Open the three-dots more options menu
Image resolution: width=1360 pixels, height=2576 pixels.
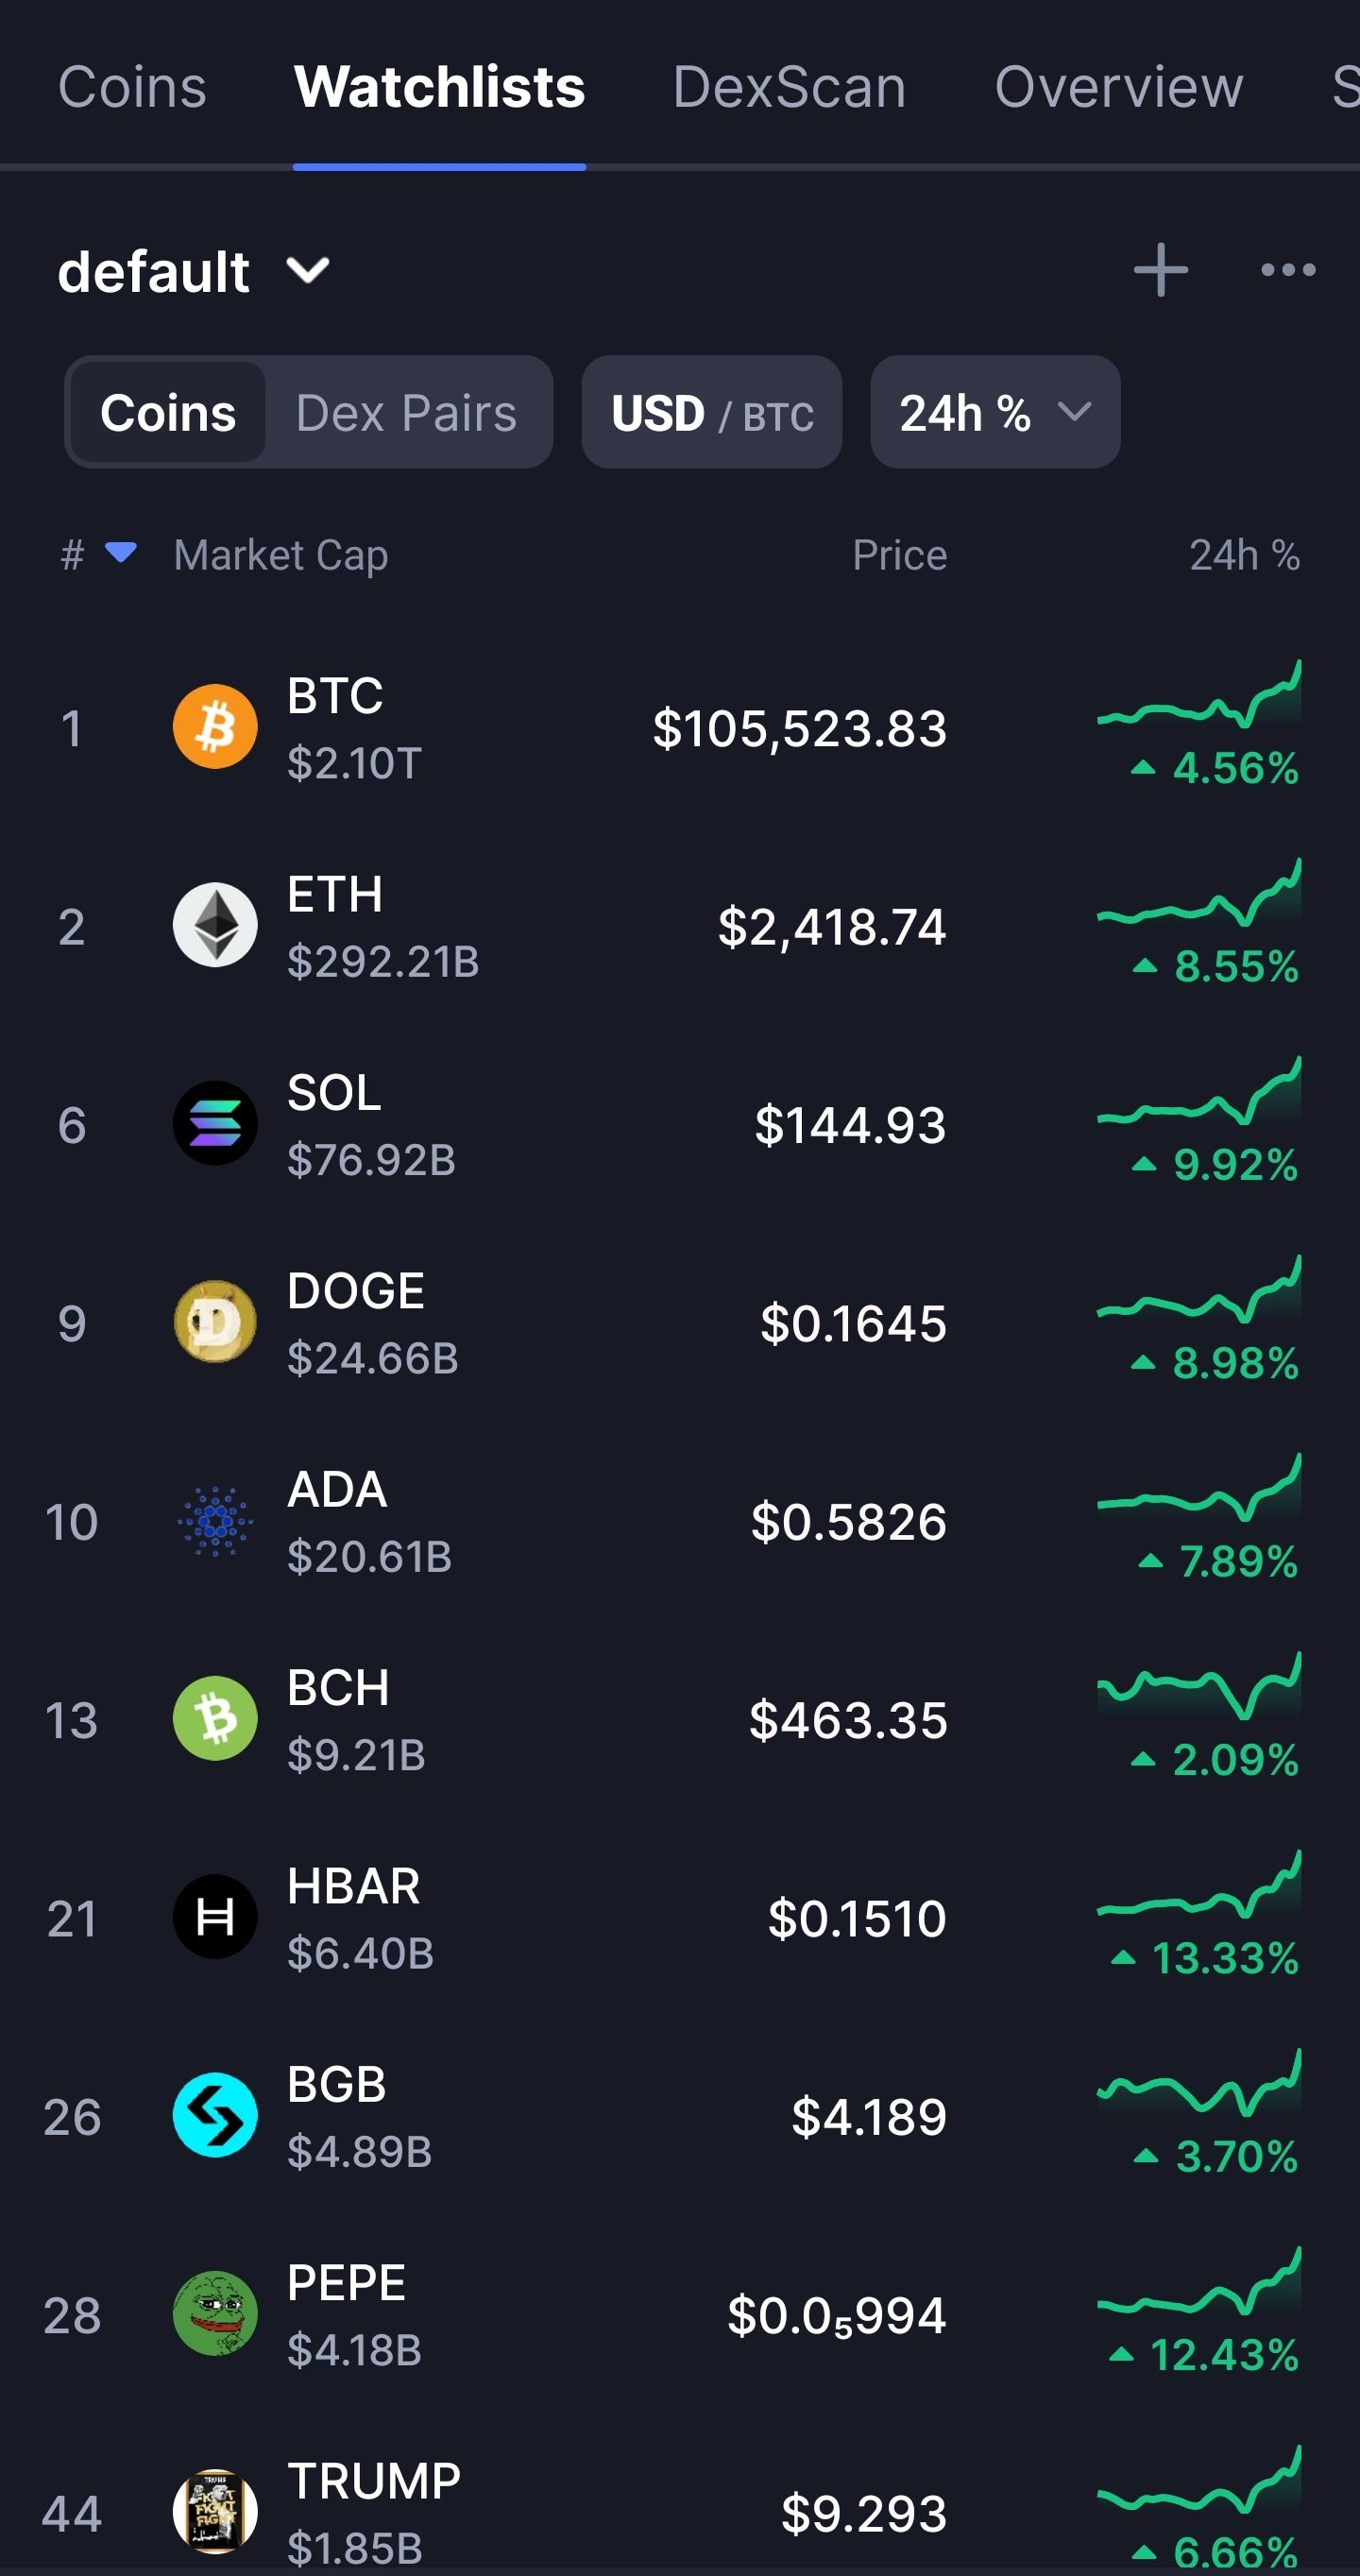click(x=1288, y=270)
